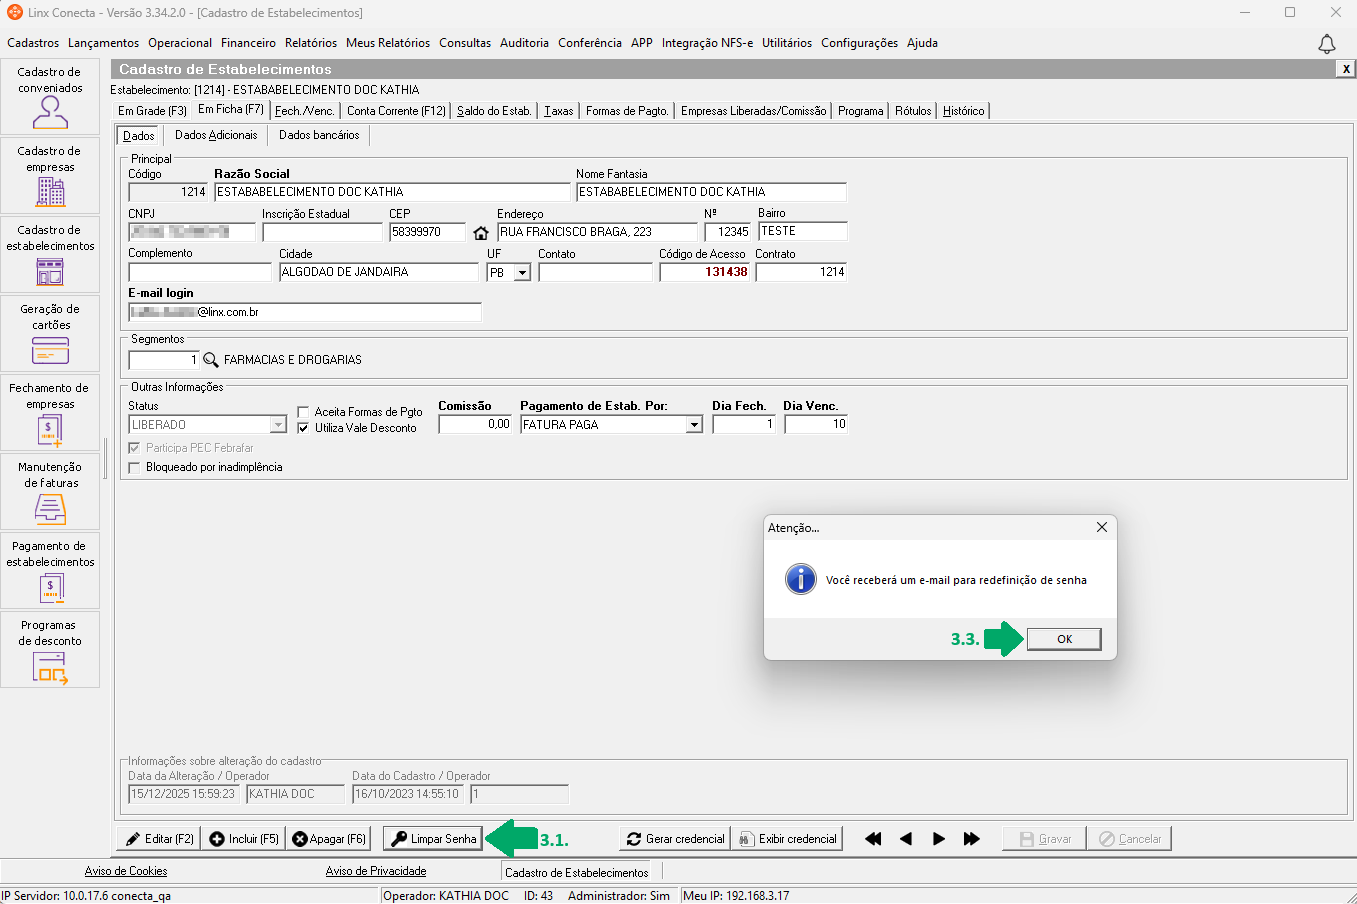Click the Apagar (F6) button

pos(329,839)
